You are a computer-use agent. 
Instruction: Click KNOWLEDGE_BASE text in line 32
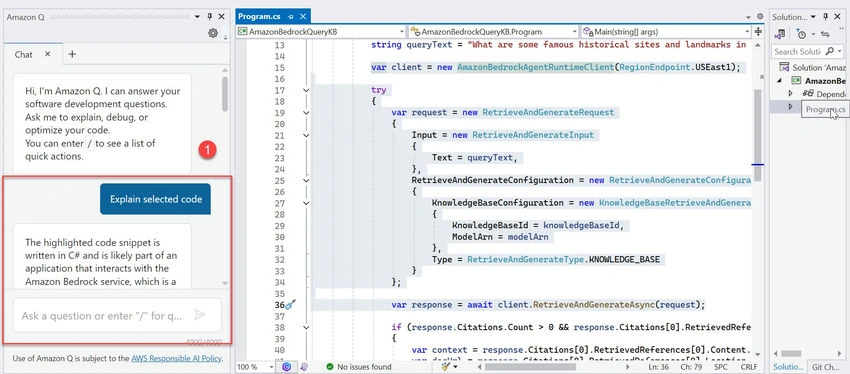coord(624,259)
